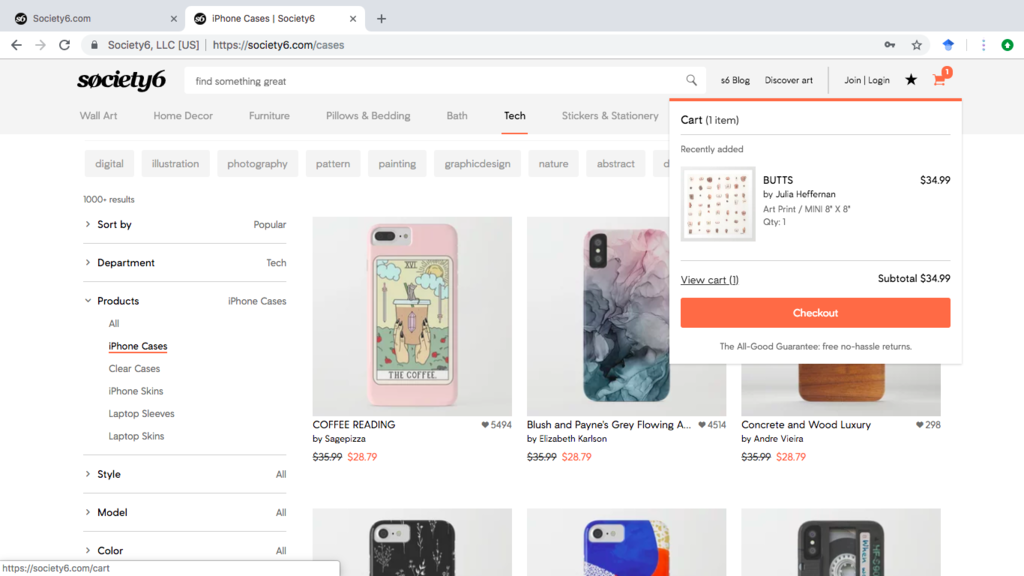The height and width of the screenshot is (576, 1024).
Task: Click the orange Checkout button
Action: pyautogui.click(x=815, y=313)
